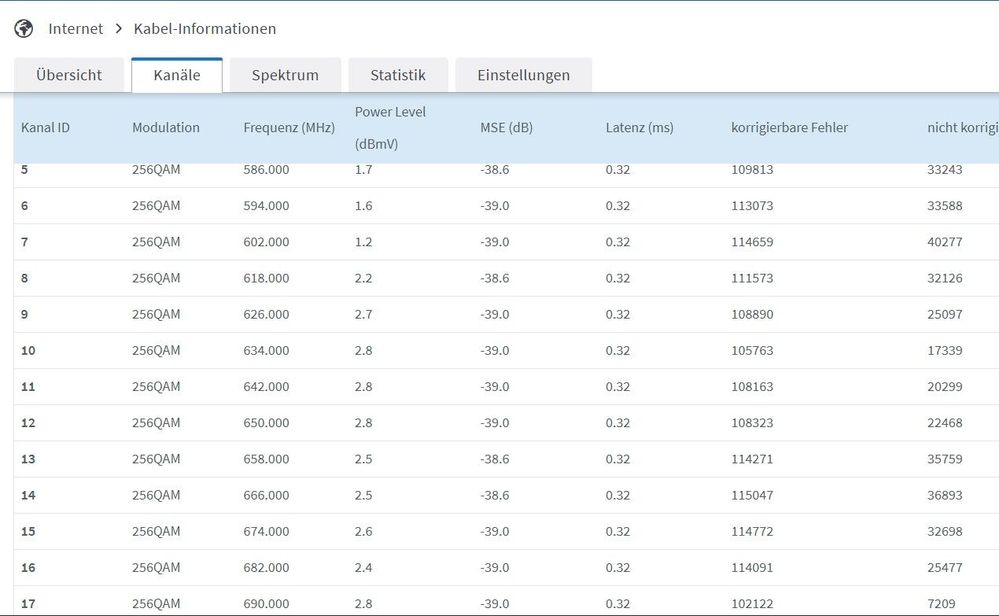
Task: Select channel 7's correctable errors value 114659
Action: [x=752, y=242]
